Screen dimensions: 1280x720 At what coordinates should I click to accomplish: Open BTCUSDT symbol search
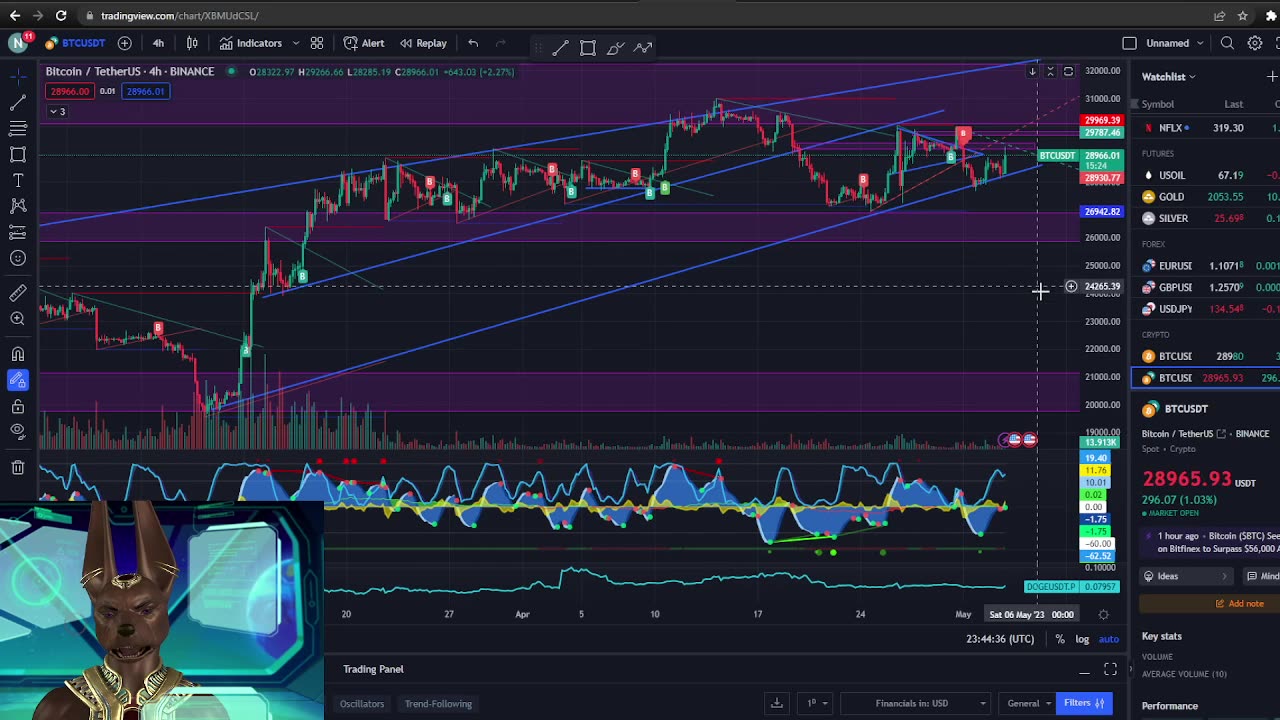pos(75,43)
